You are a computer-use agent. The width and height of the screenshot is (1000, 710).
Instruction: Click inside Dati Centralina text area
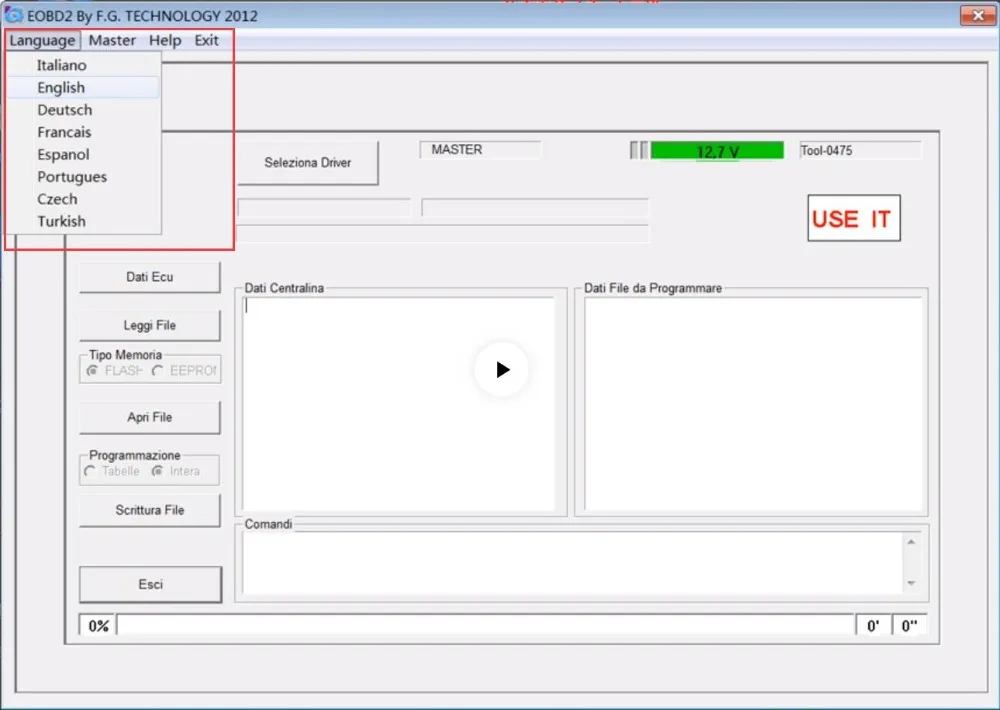tap(399, 403)
